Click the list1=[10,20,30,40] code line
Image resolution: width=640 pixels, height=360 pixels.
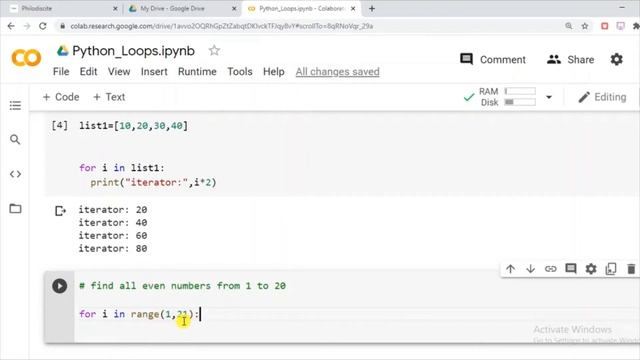point(133,126)
